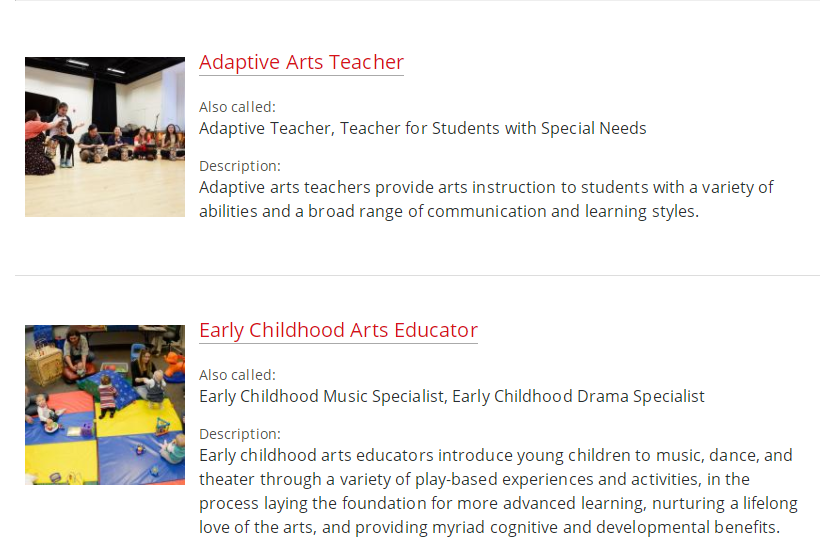Click "Also called:" label under Early Childhood Arts Educator
This screenshot has height=544, width=832.
237,375
